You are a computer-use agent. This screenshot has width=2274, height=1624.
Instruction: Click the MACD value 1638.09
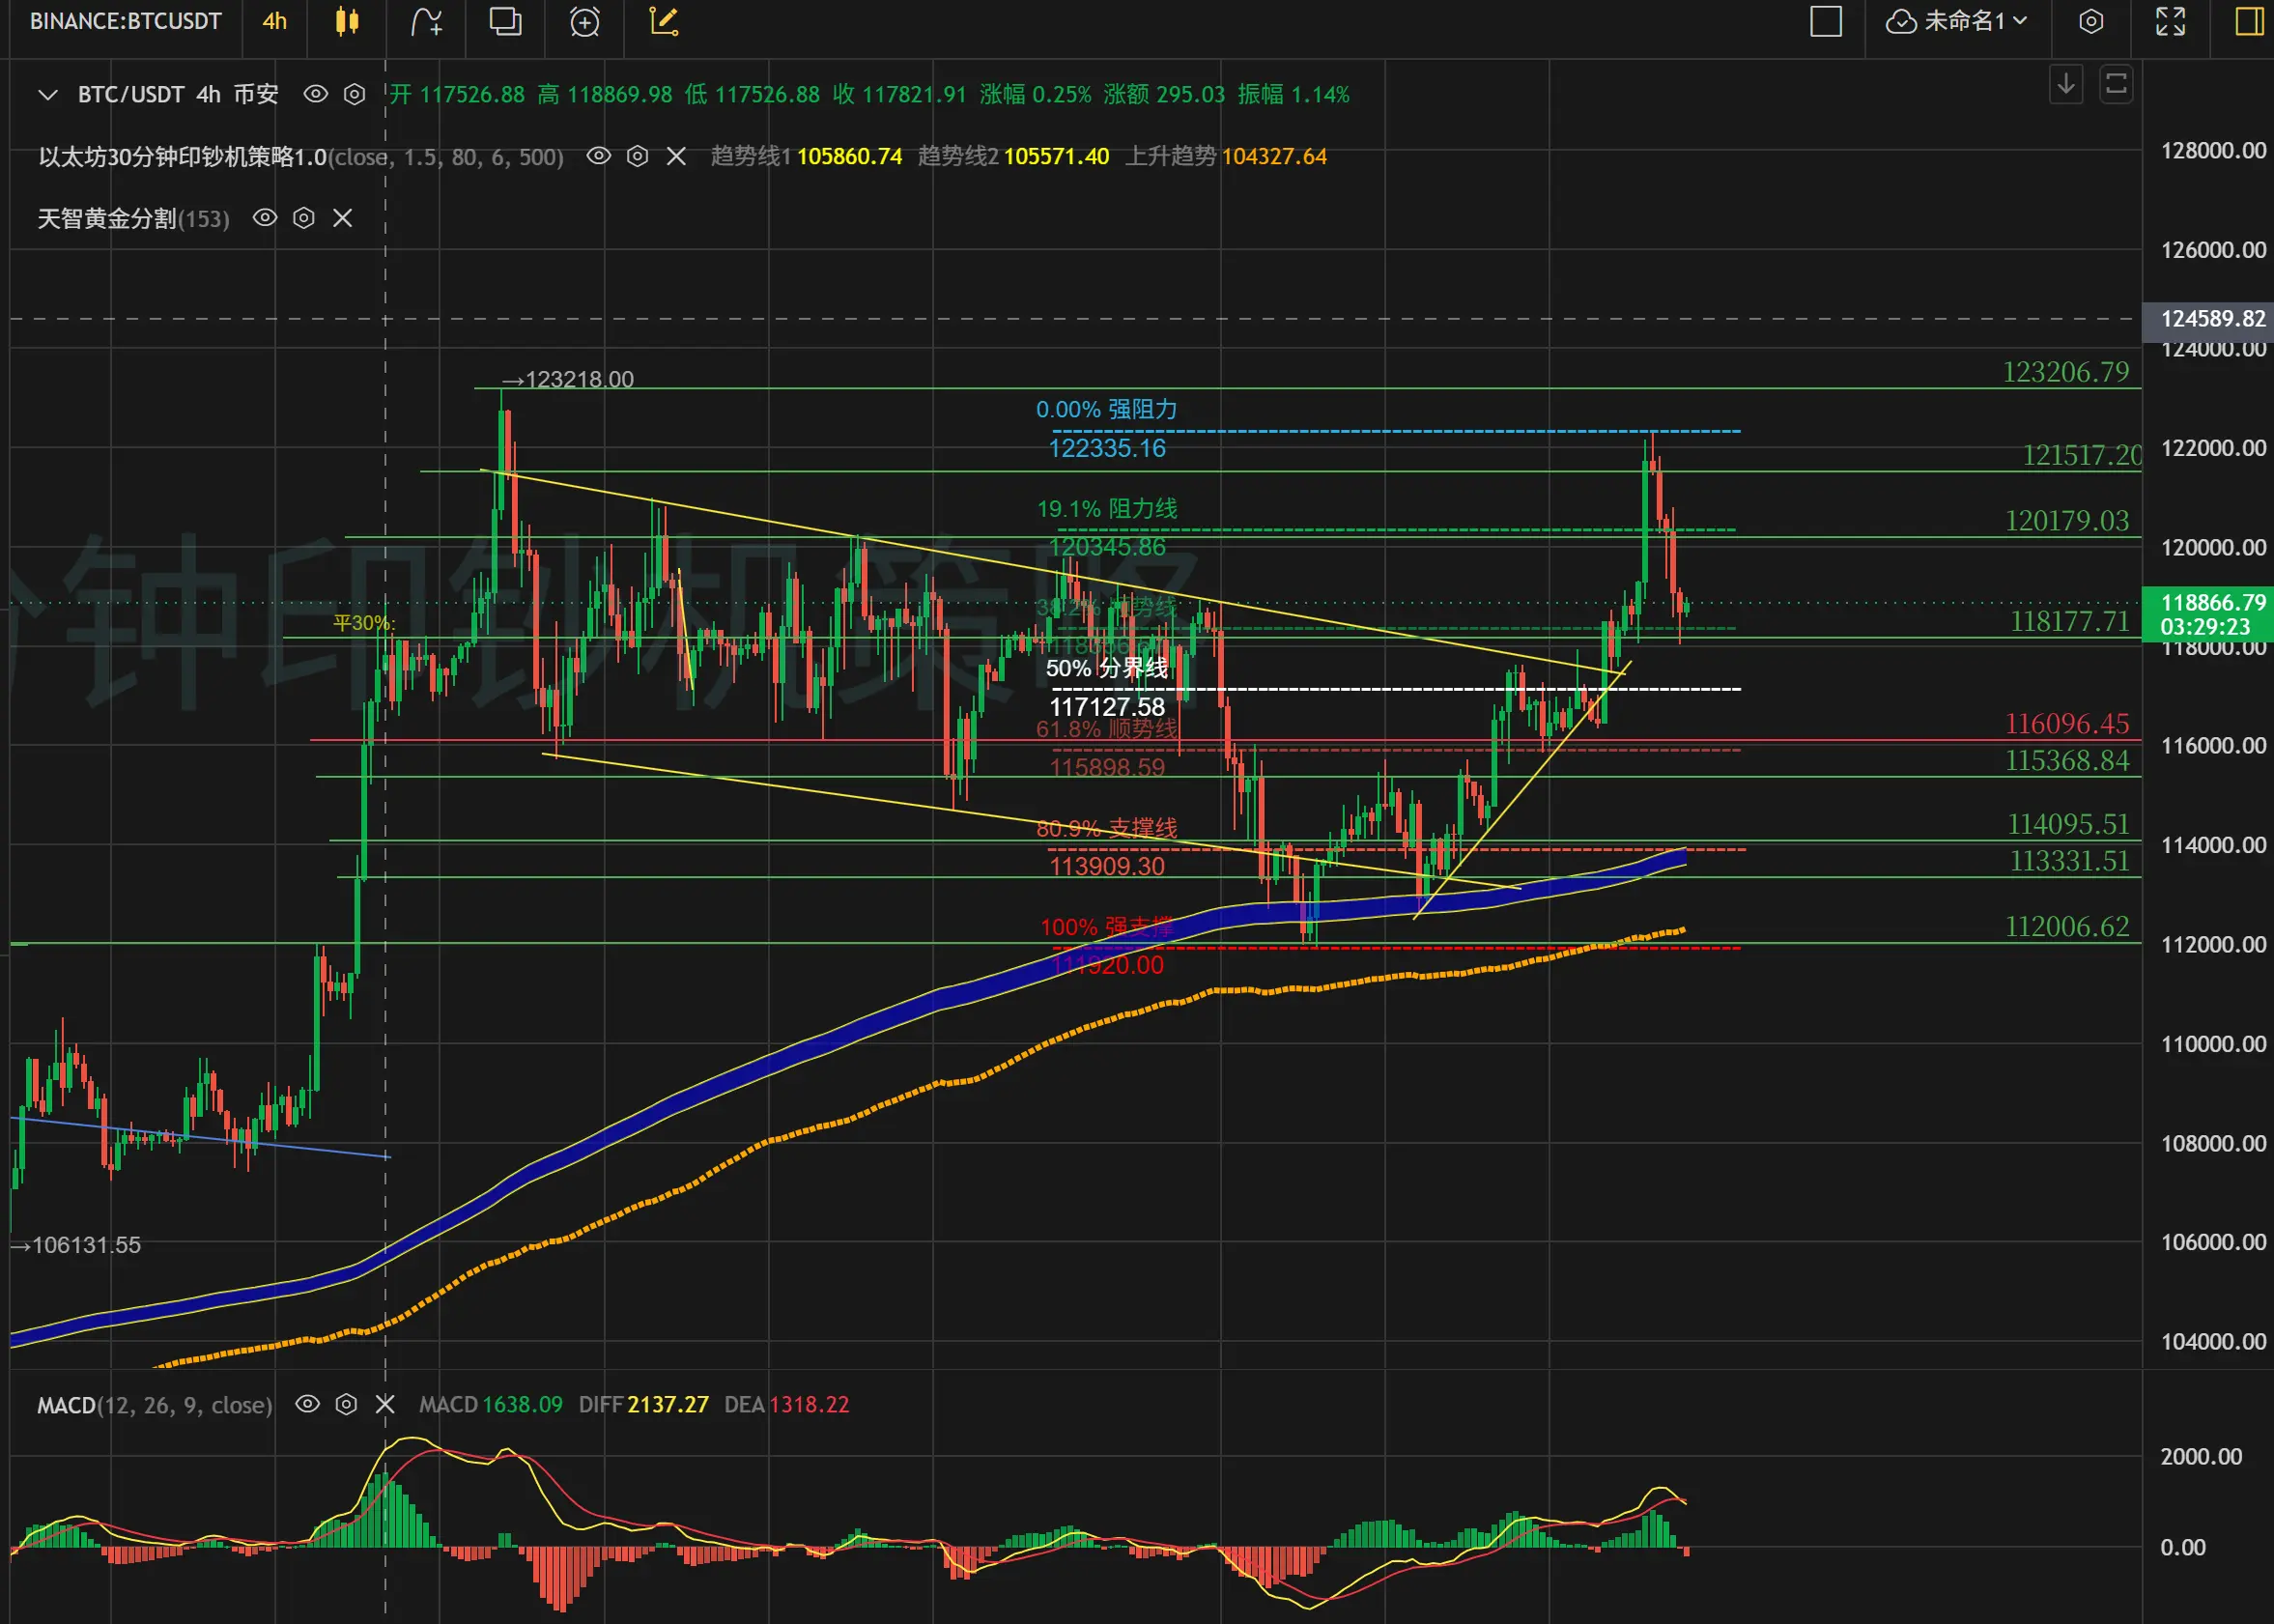point(523,1405)
